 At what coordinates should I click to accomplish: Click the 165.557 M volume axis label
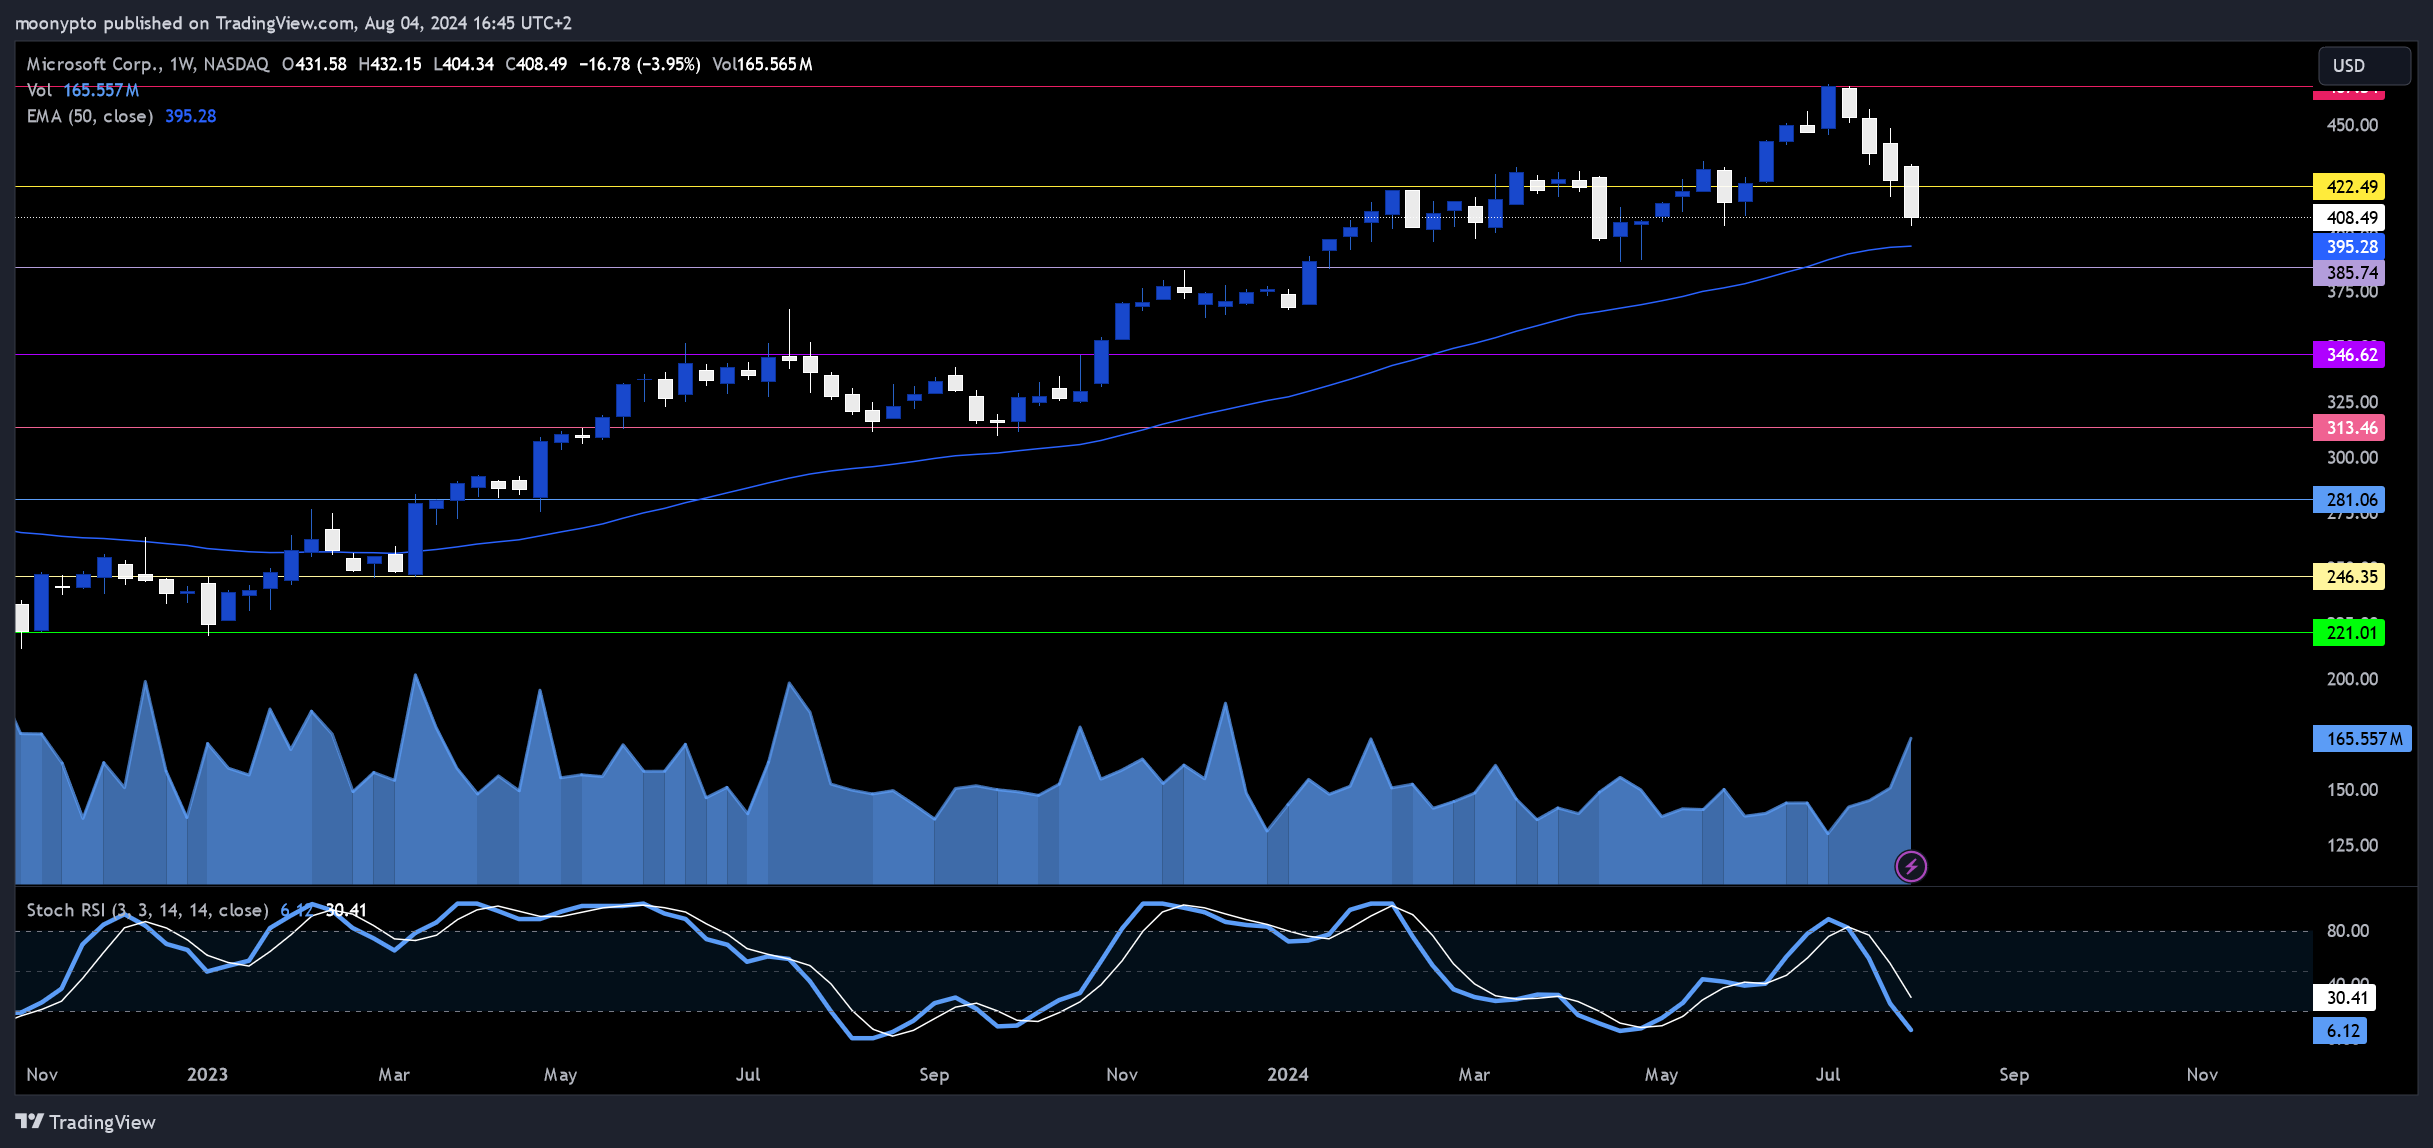(2362, 739)
